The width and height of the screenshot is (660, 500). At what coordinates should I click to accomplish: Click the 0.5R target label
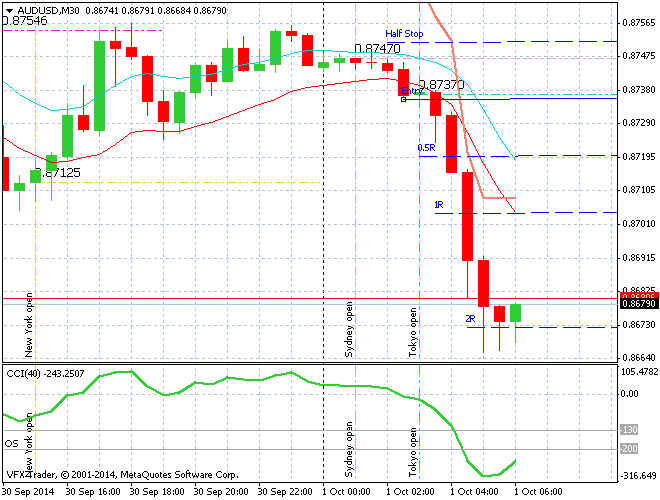pos(426,147)
